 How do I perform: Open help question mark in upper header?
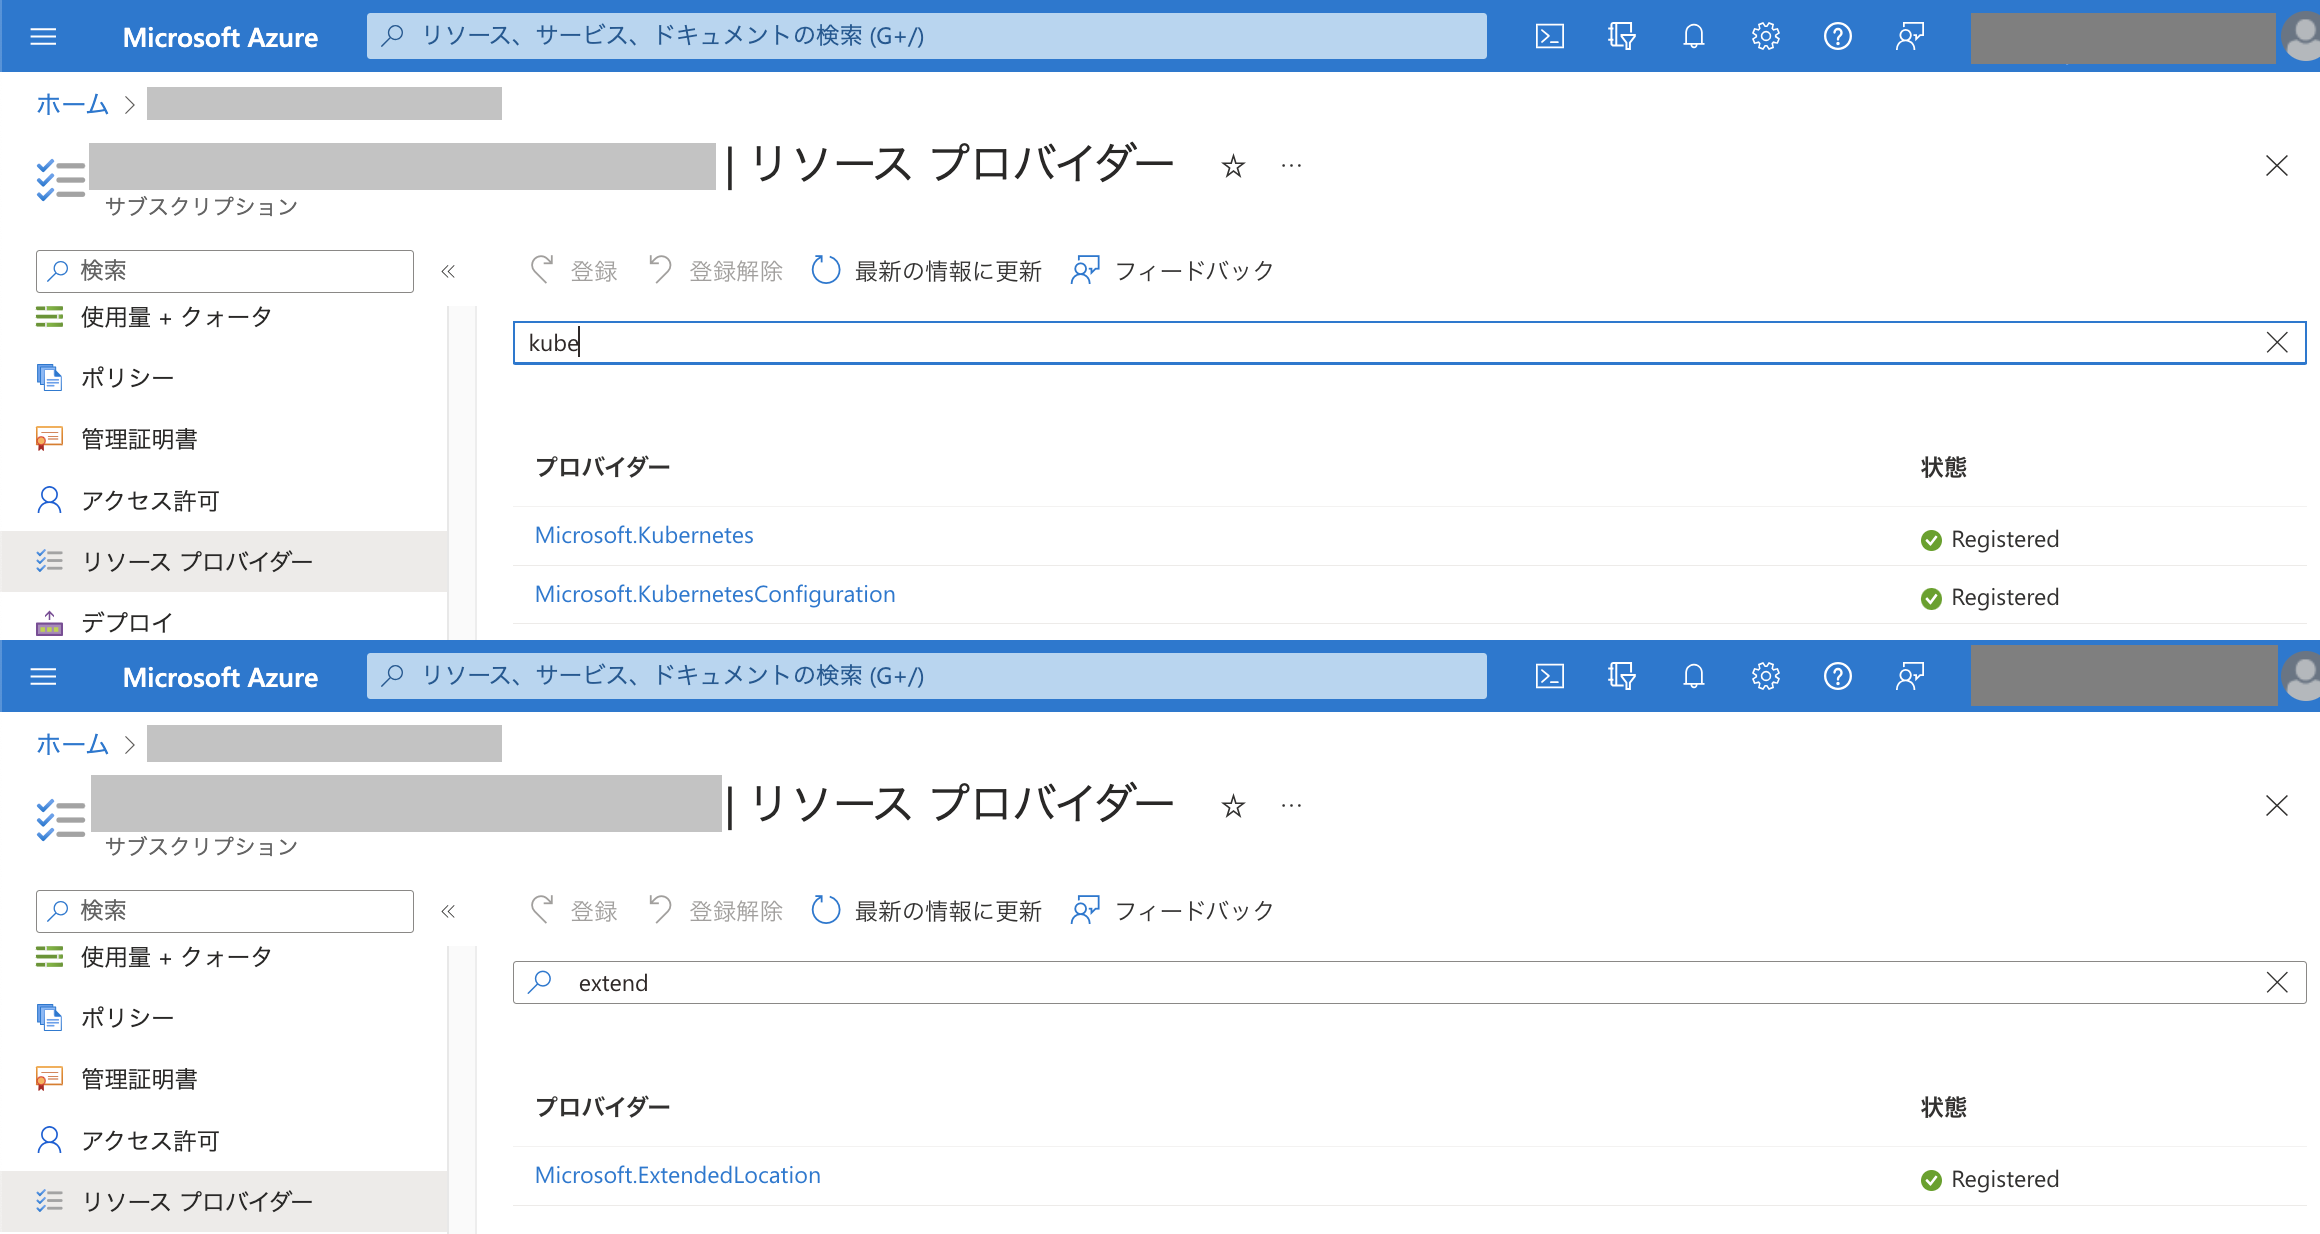point(1837,37)
